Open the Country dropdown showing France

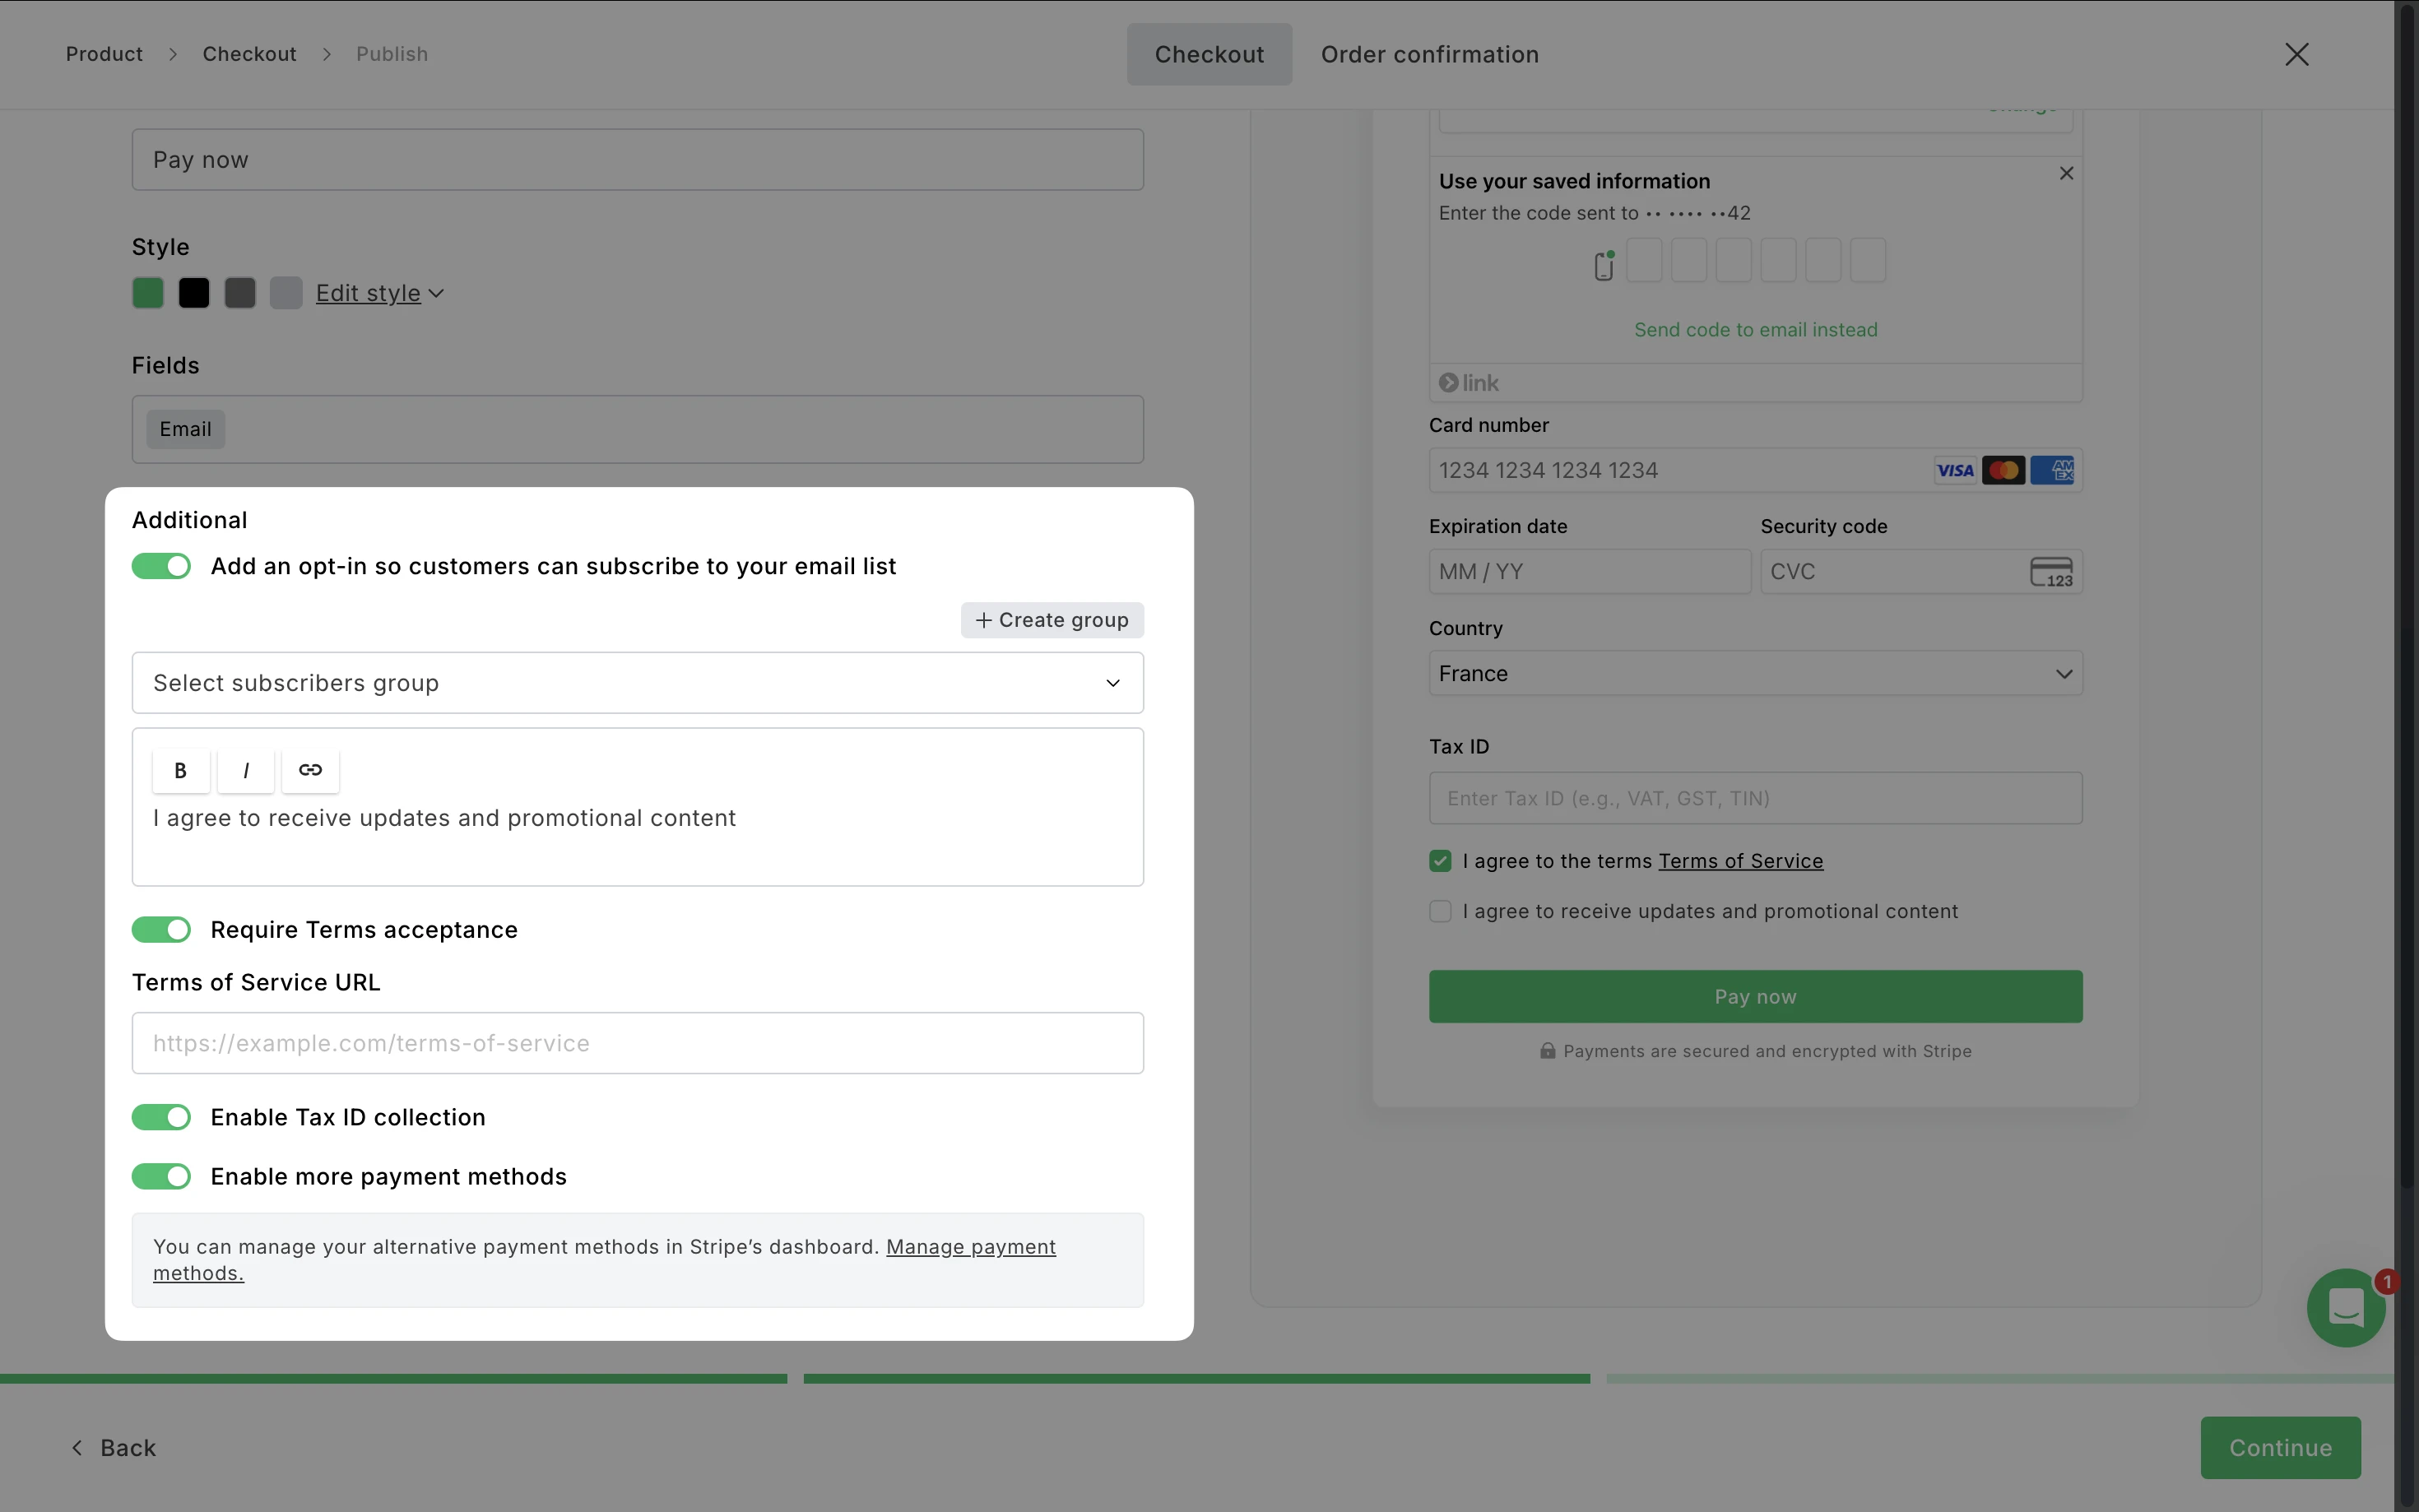pyautogui.click(x=1755, y=674)
